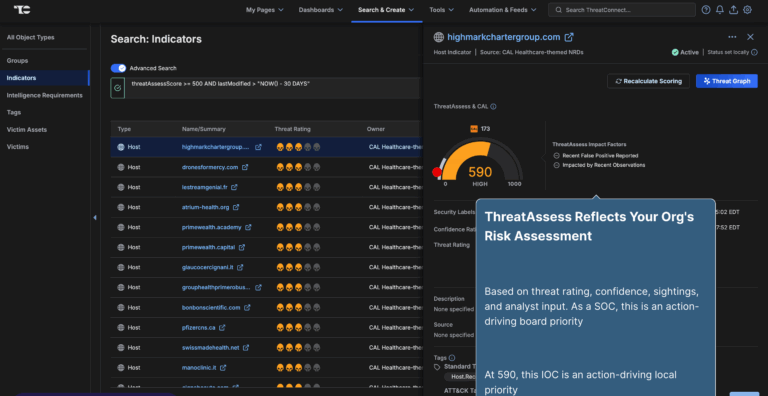Open atrium-health.org external link icon
Image resolution: width=768 pixels, height=396 pixels.
click(236, 207)
